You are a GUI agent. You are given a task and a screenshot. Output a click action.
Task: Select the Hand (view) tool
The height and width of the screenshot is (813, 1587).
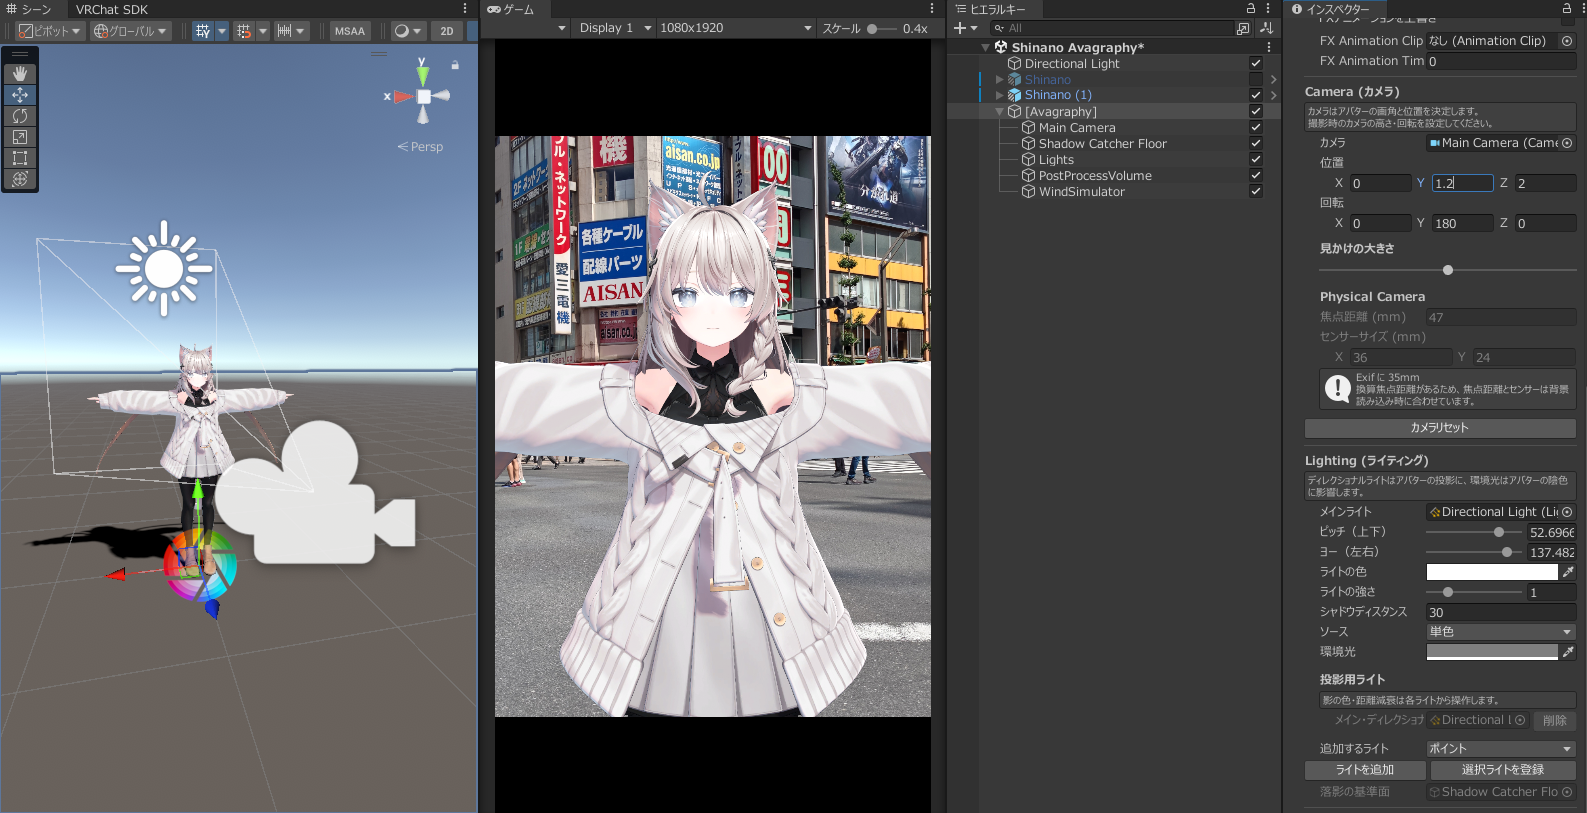20,74
